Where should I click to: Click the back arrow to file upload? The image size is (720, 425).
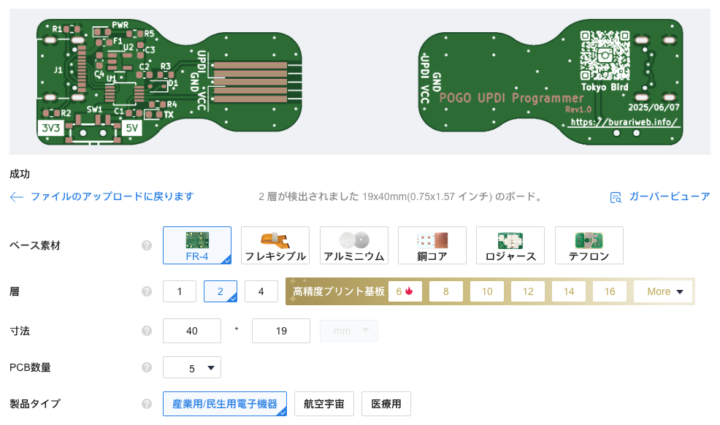pos(17,197)
